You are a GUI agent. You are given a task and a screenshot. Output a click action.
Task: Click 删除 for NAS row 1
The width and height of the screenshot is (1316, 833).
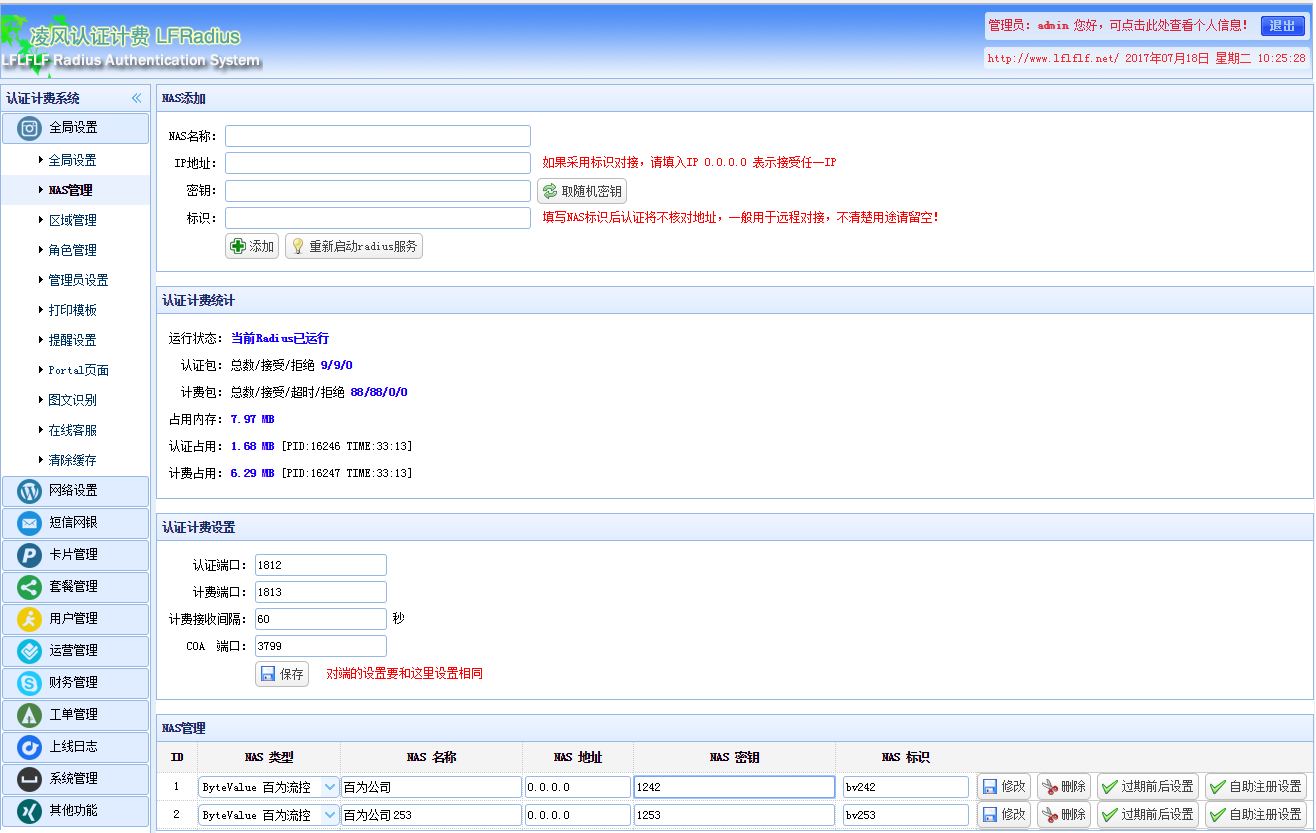pyautogui.click(x=1063, y=787)
